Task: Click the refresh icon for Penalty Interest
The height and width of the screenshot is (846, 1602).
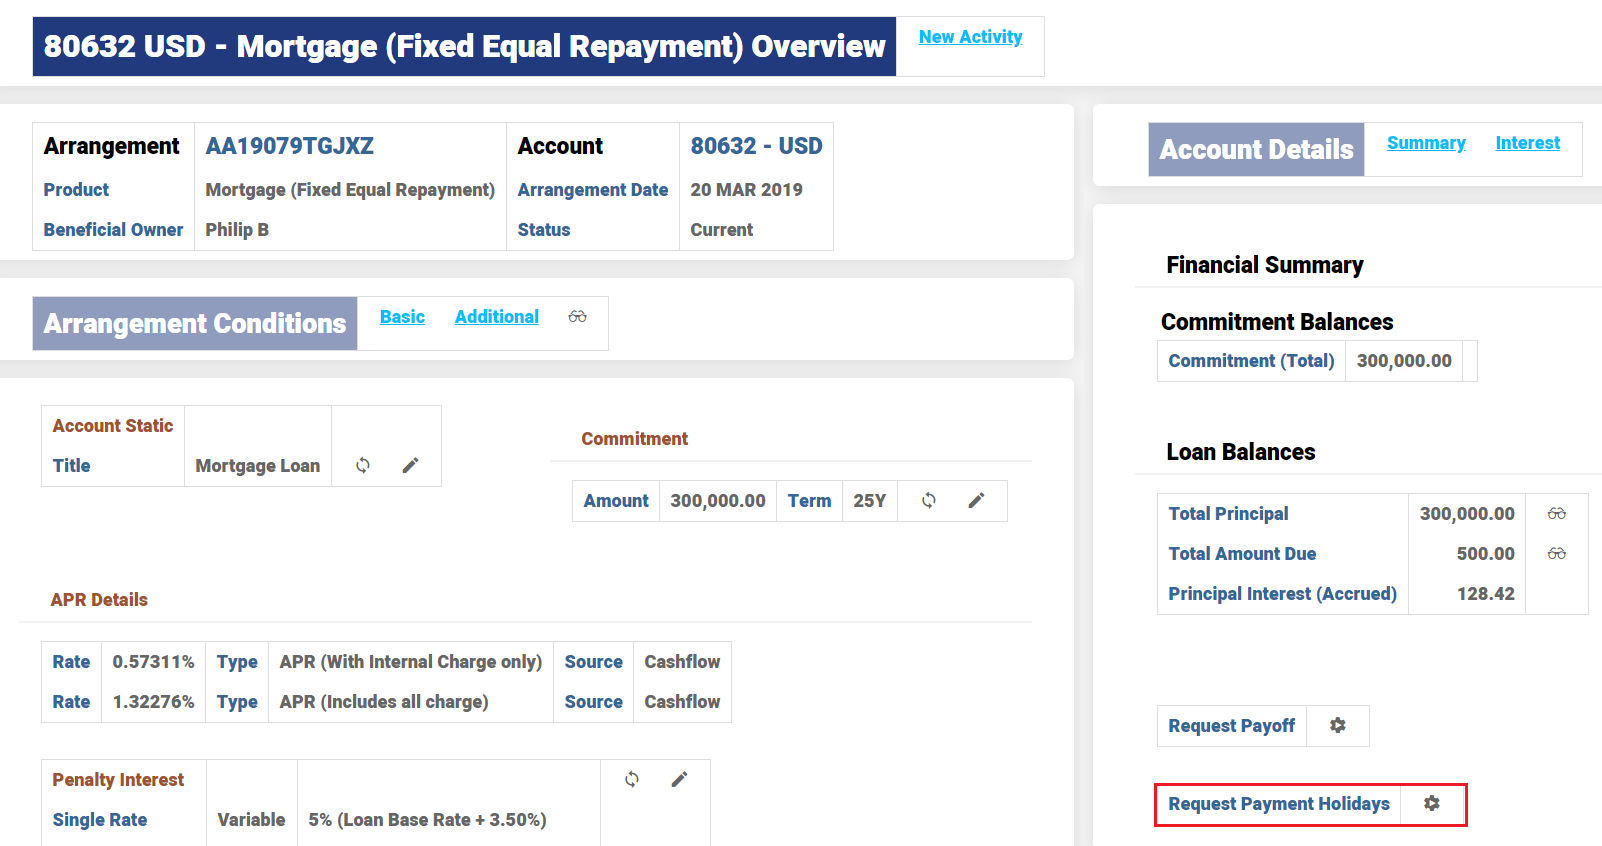Action: coord(632,779)
